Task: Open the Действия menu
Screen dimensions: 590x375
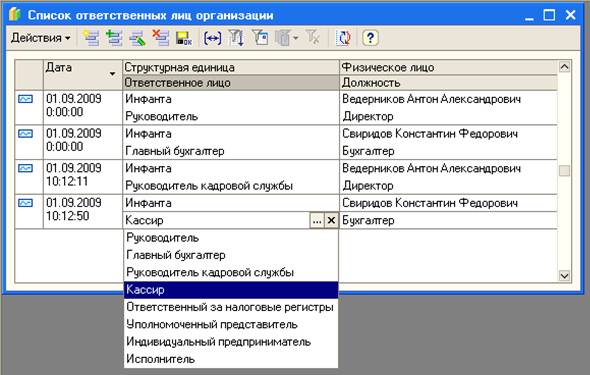Action: click(40, 38)
